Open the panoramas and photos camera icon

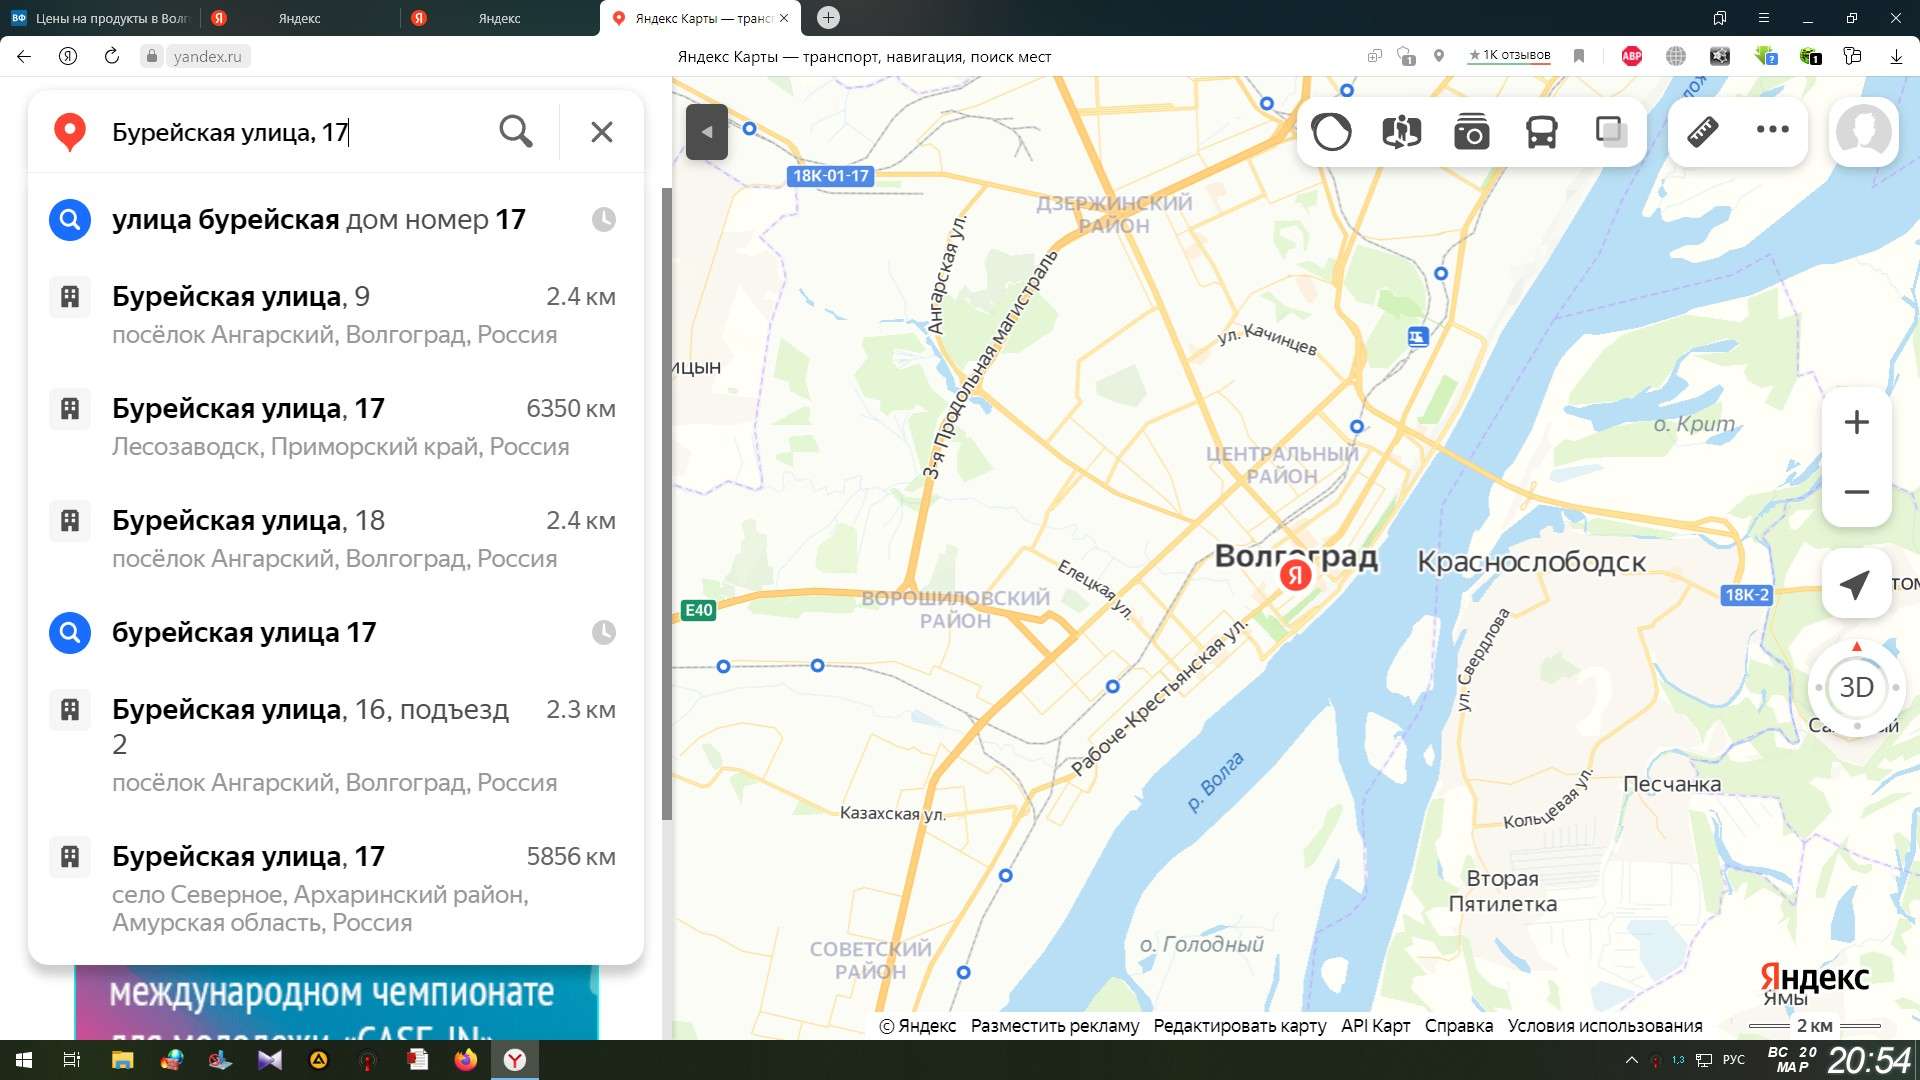pos(1471,131)
